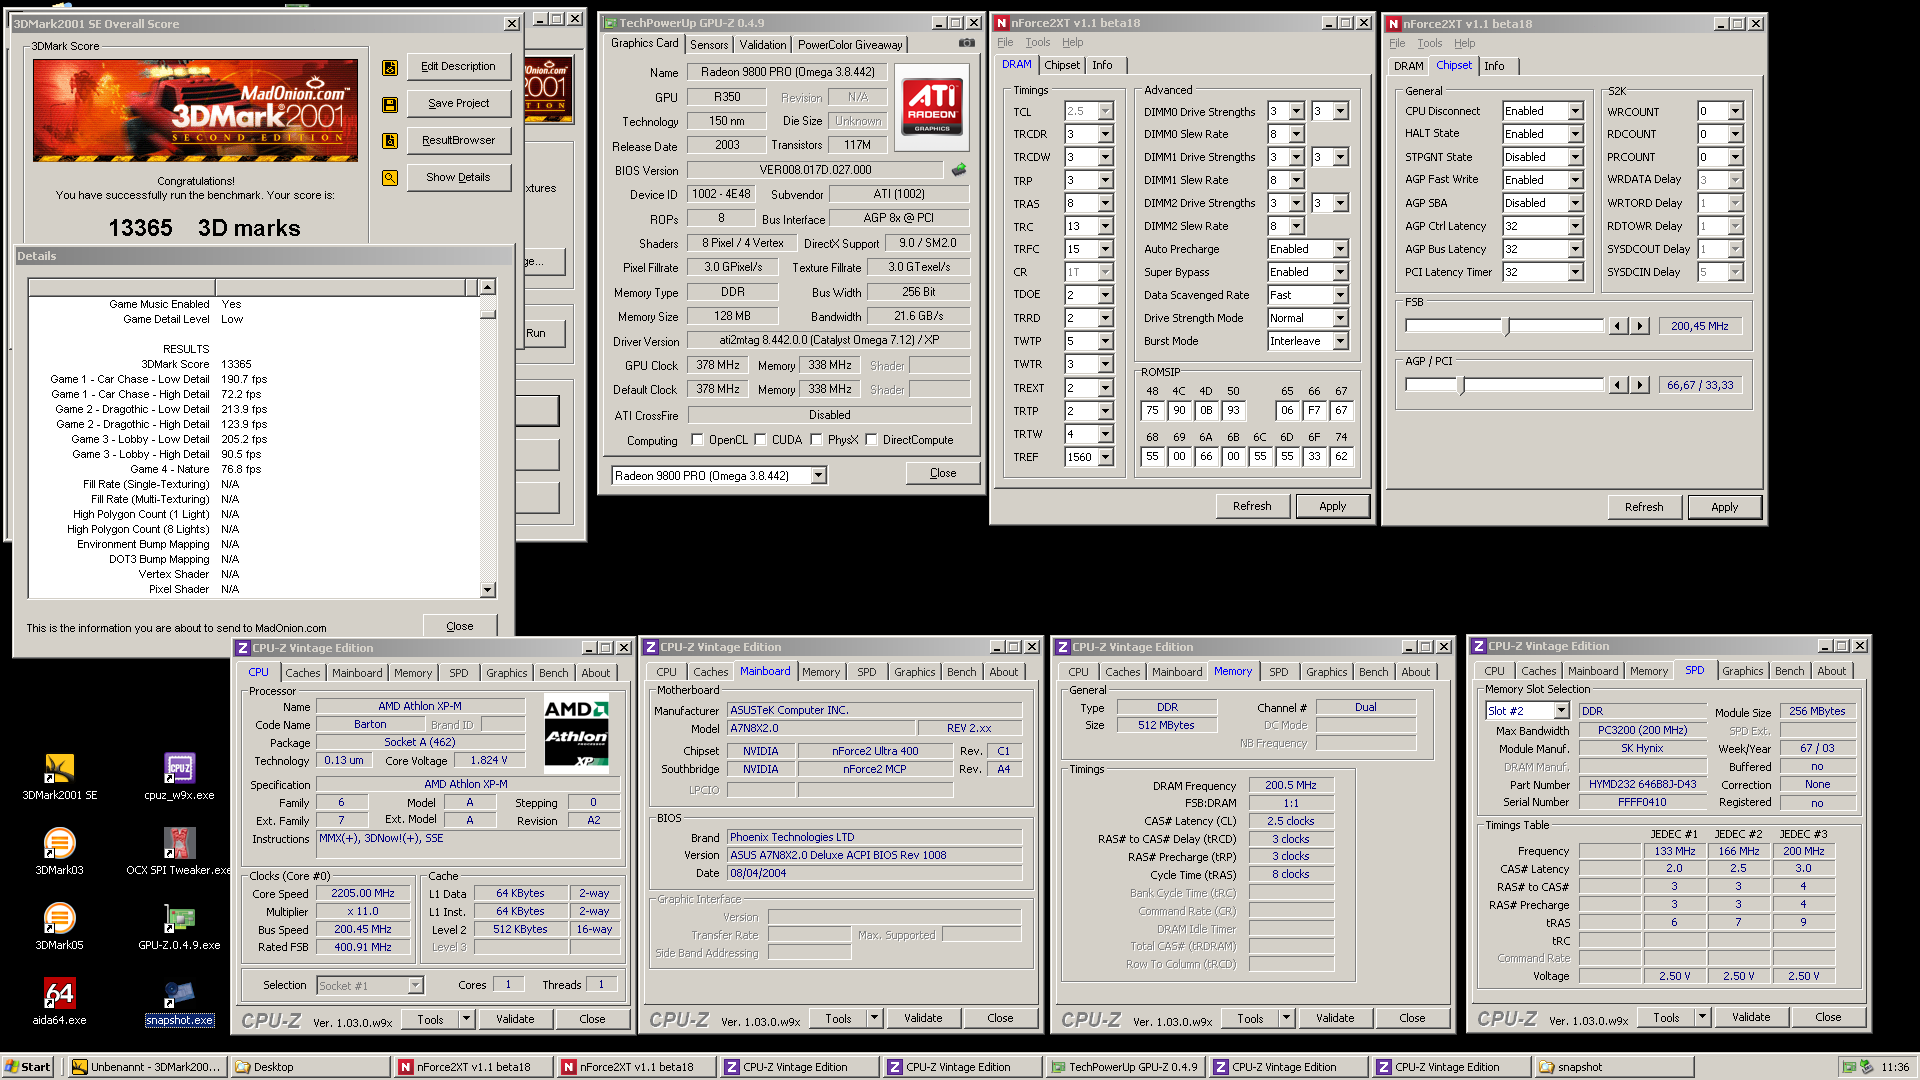Open the 3DMark2001 SE desktop shortcut
This screenshot has width=1920, height=1080.
59,777
